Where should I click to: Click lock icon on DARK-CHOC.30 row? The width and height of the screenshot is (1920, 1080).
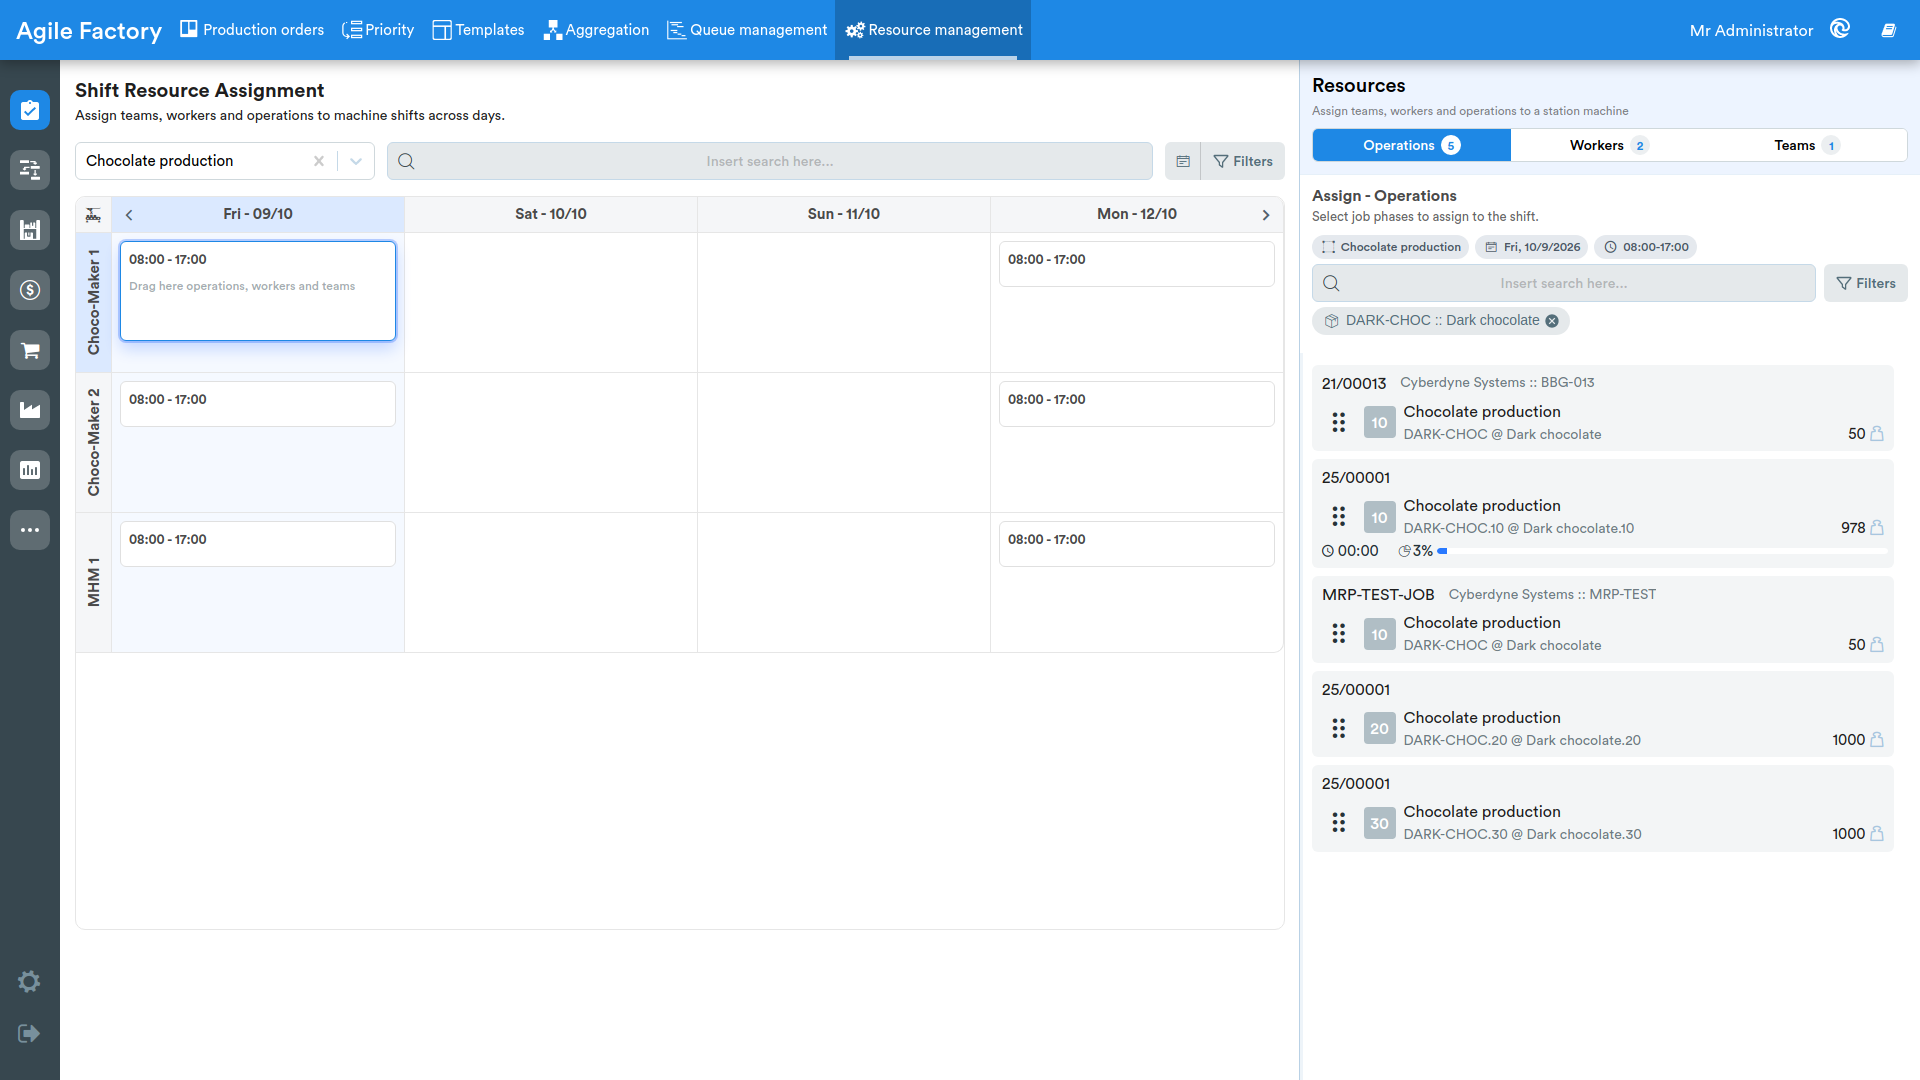click(1877, 834)
